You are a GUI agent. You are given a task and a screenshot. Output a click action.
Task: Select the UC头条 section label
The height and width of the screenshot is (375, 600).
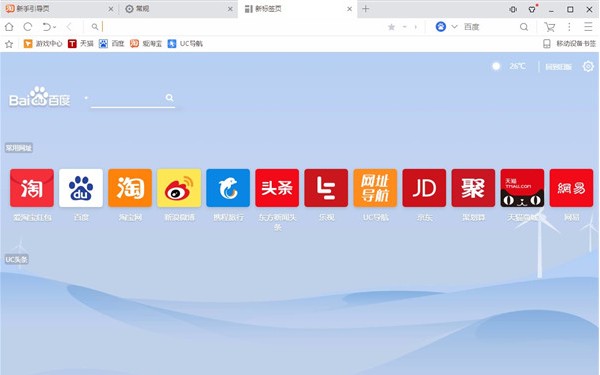click(16, 260)
